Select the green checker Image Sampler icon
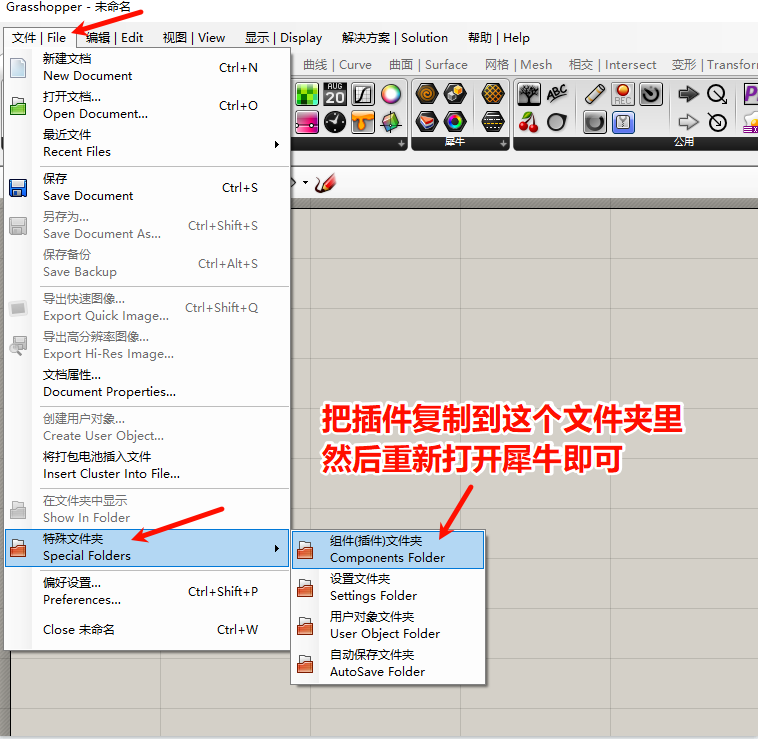The width and height of the screenshot is (758, 739). 307,94
